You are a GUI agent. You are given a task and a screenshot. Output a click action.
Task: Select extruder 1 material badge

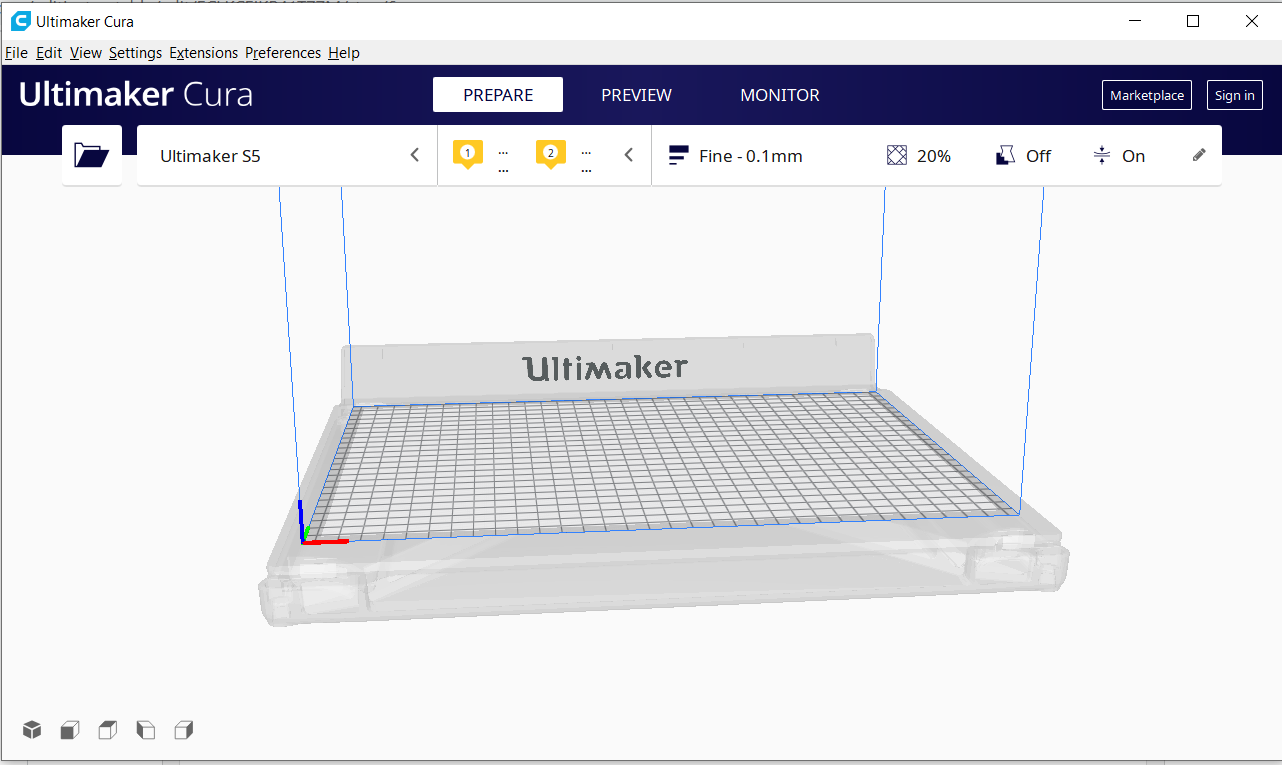tap(468, 154)
